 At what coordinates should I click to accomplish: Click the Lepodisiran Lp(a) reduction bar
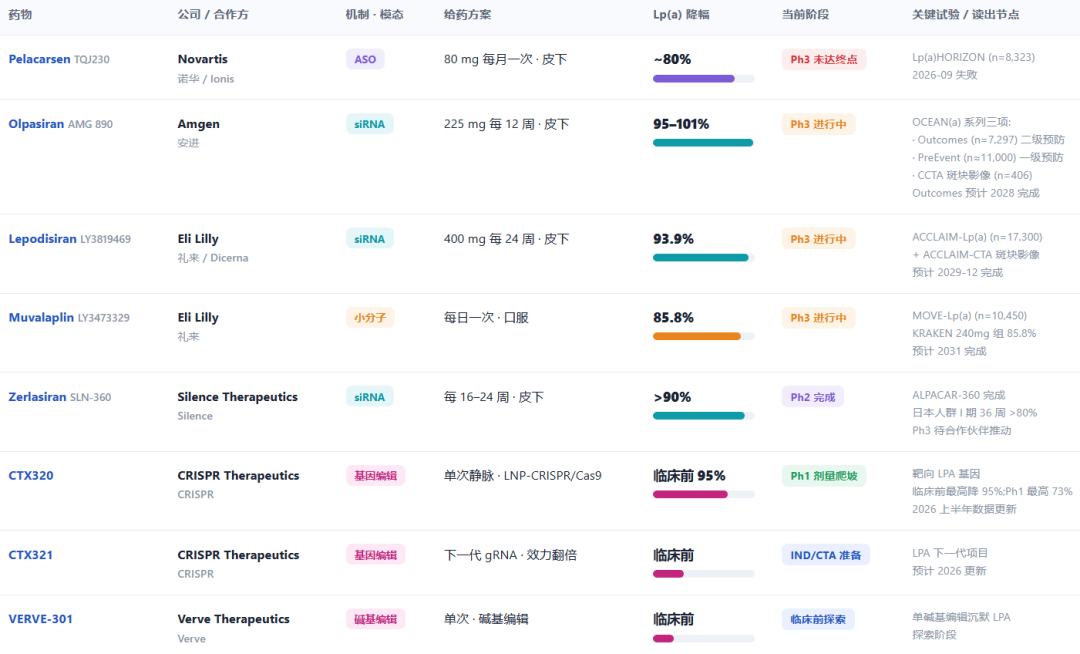click(703, 257)
